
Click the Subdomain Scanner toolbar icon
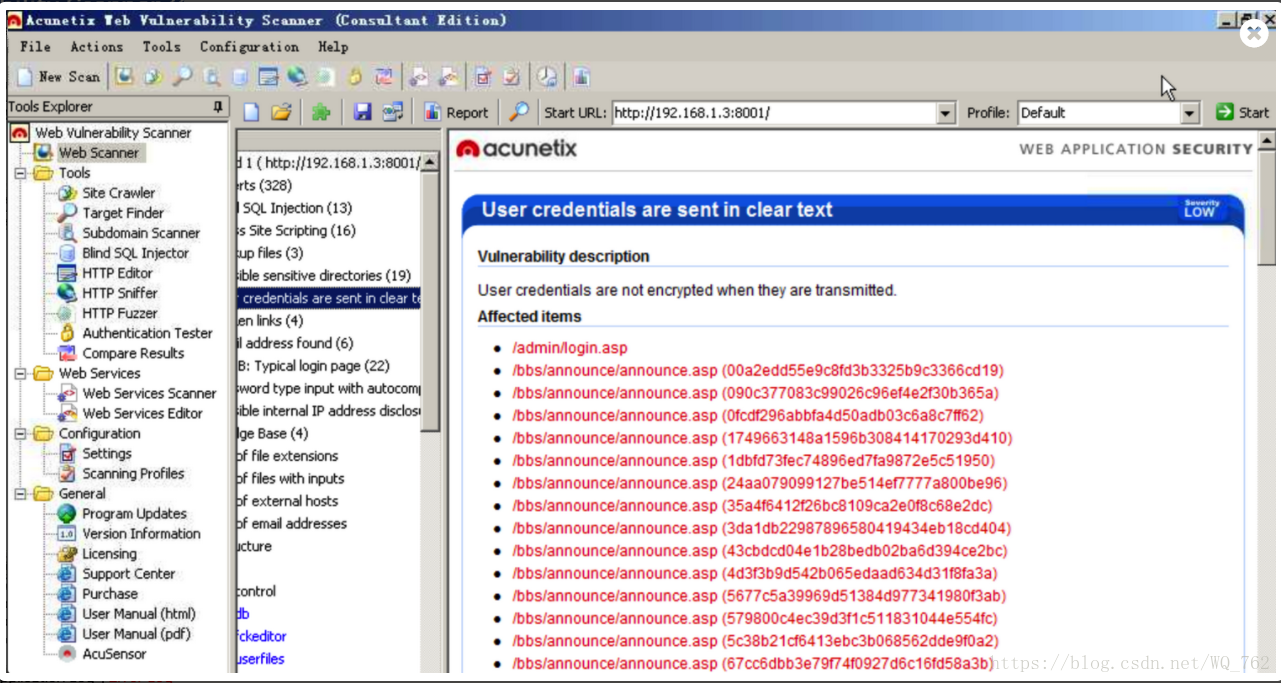(211, 76)
